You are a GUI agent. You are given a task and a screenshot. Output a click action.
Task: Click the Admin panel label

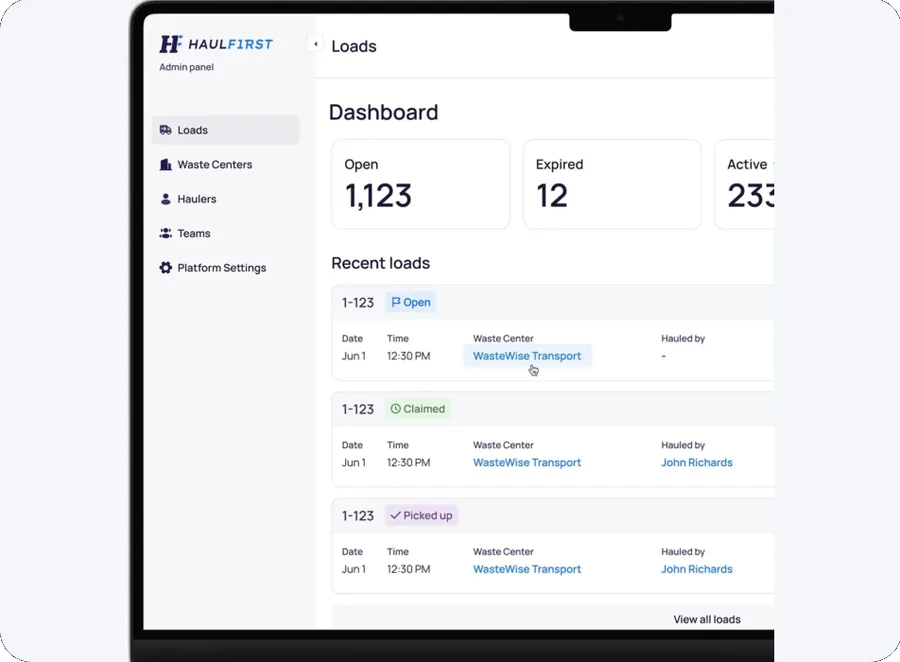(187, 67)
